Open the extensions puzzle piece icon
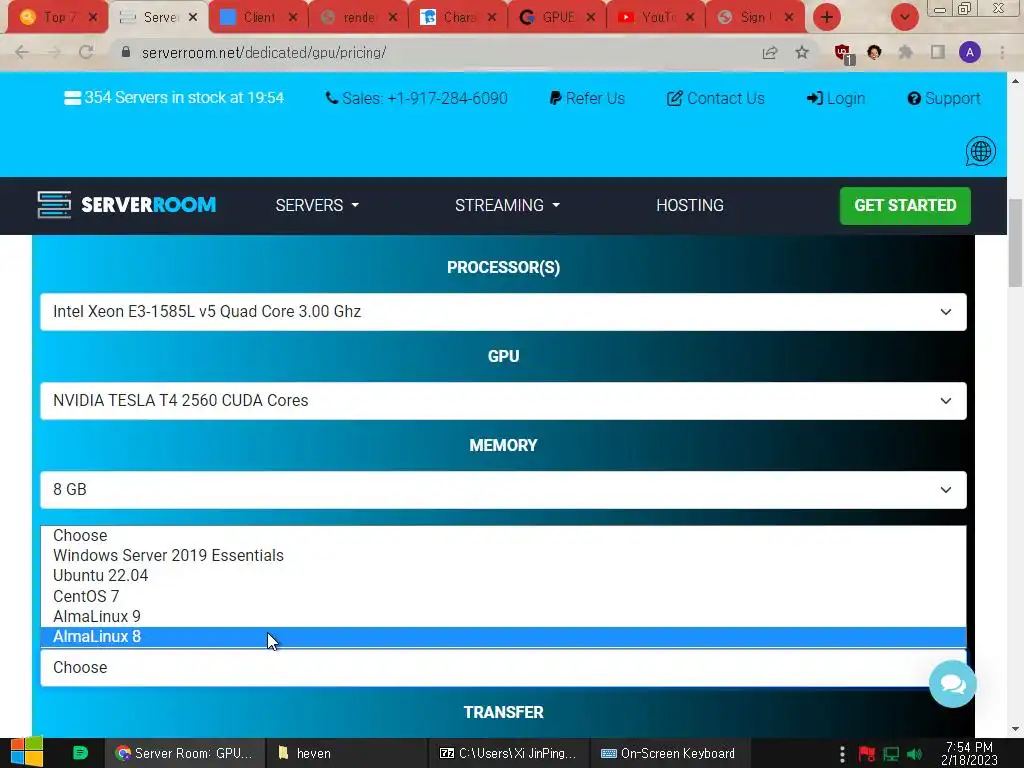The height and width of the screenshot is (768, 1024). pyautogui.click(x=906, y=52)
